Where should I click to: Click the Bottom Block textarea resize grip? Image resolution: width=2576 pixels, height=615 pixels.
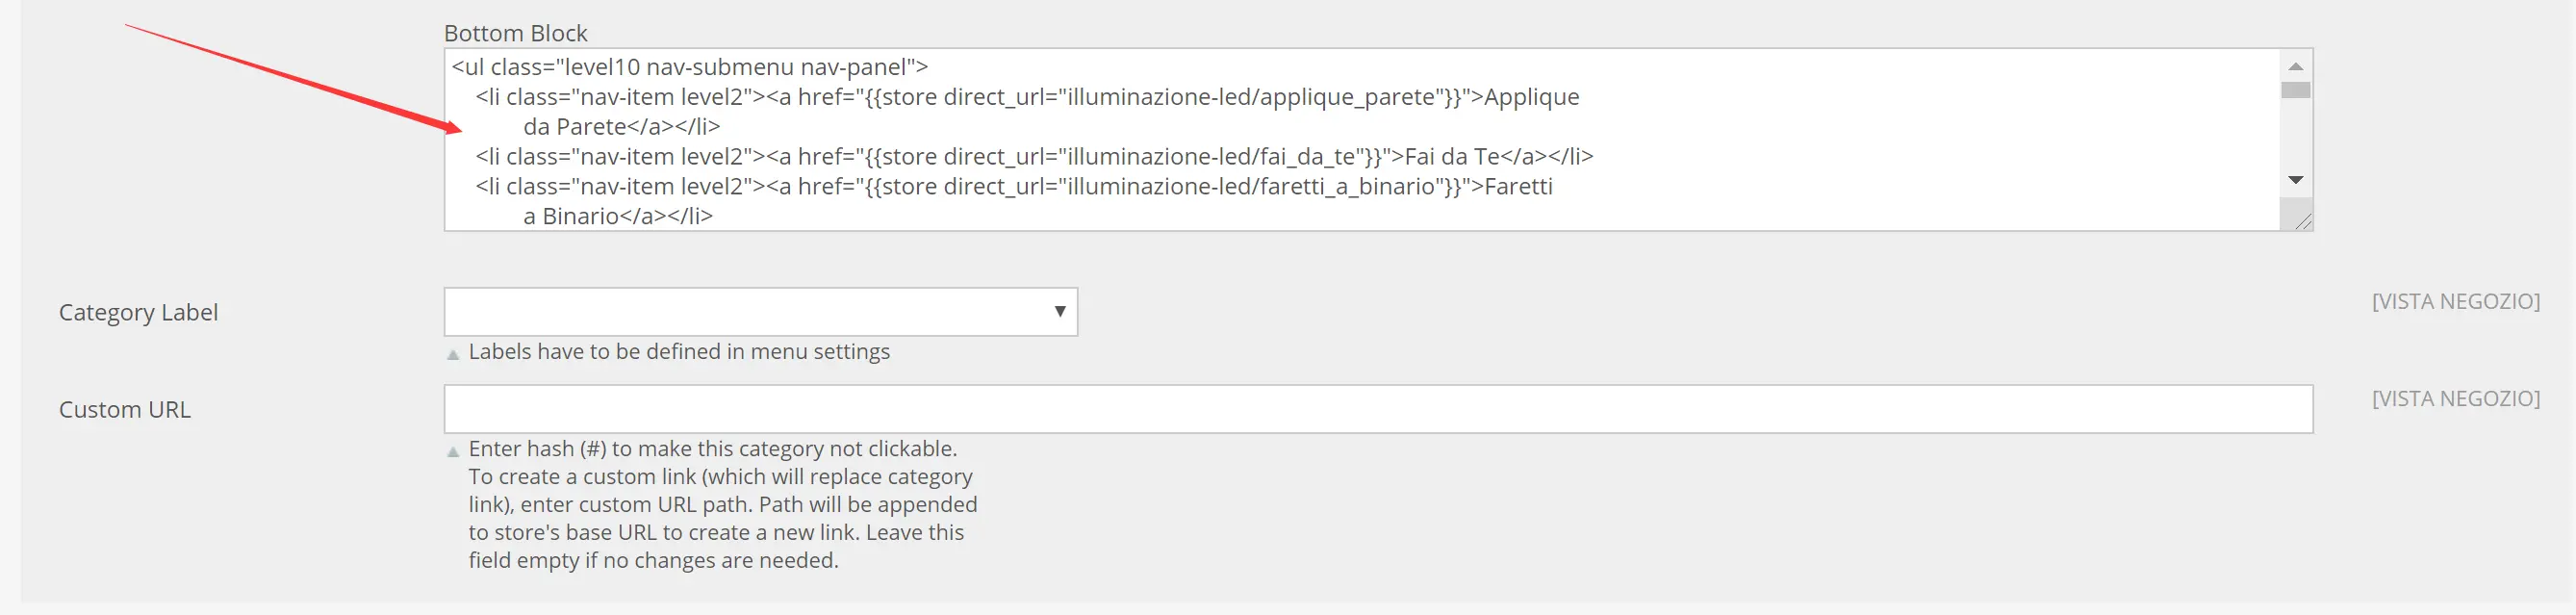[x=2303, y=222]
